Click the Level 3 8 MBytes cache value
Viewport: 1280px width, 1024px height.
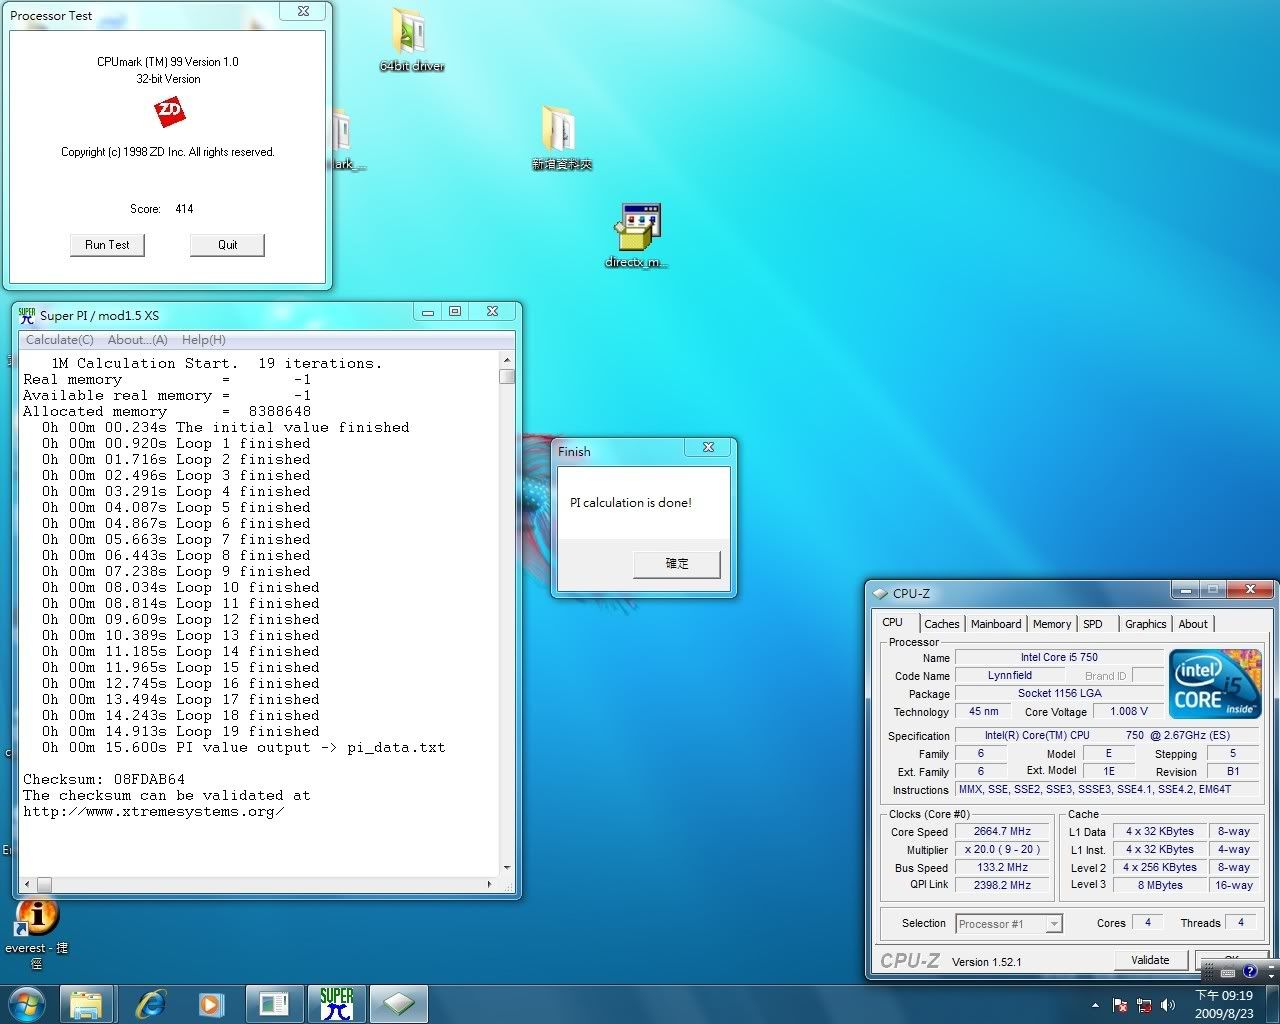click(x=1160, y=885)
